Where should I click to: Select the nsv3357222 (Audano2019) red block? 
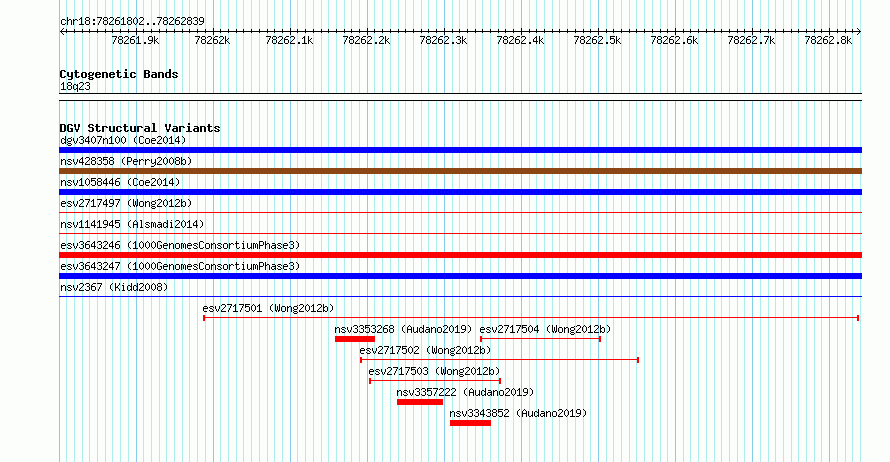coord(419,402)
